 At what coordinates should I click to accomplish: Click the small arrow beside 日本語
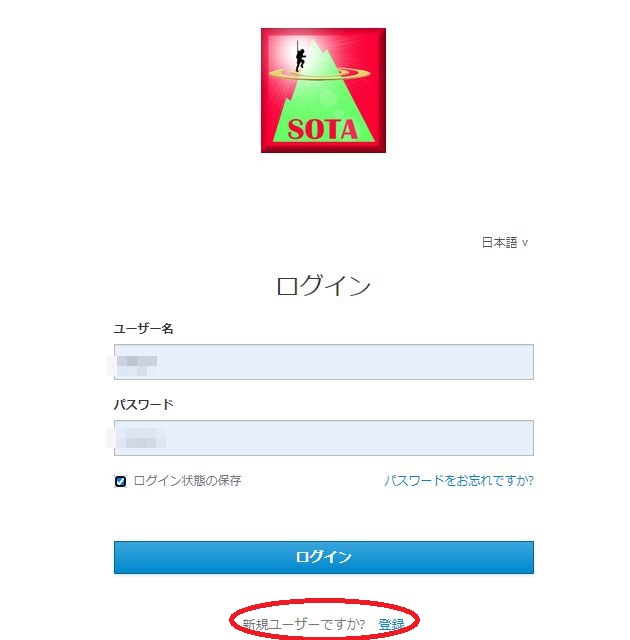click(525, 243)
